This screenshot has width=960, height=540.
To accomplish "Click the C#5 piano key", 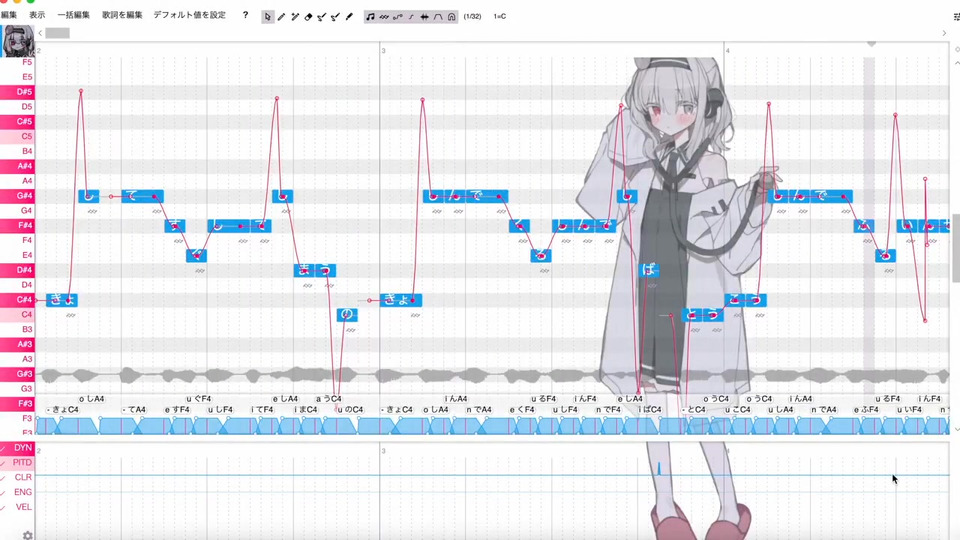I will pyautogui.click(x=17, y=121).
